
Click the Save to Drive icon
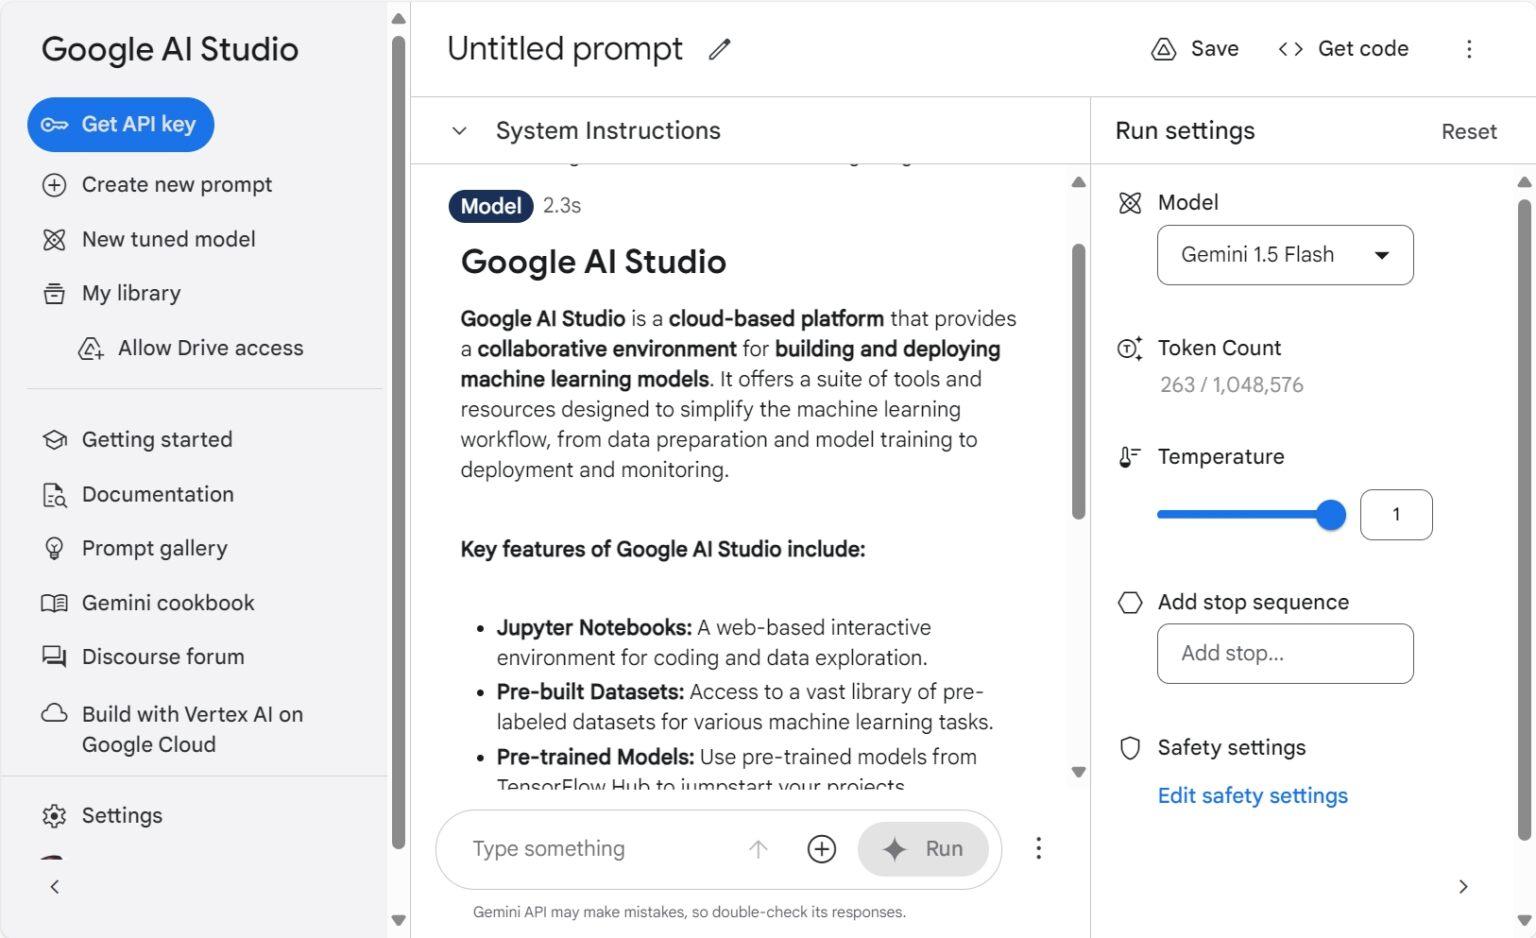point(1163,49)
